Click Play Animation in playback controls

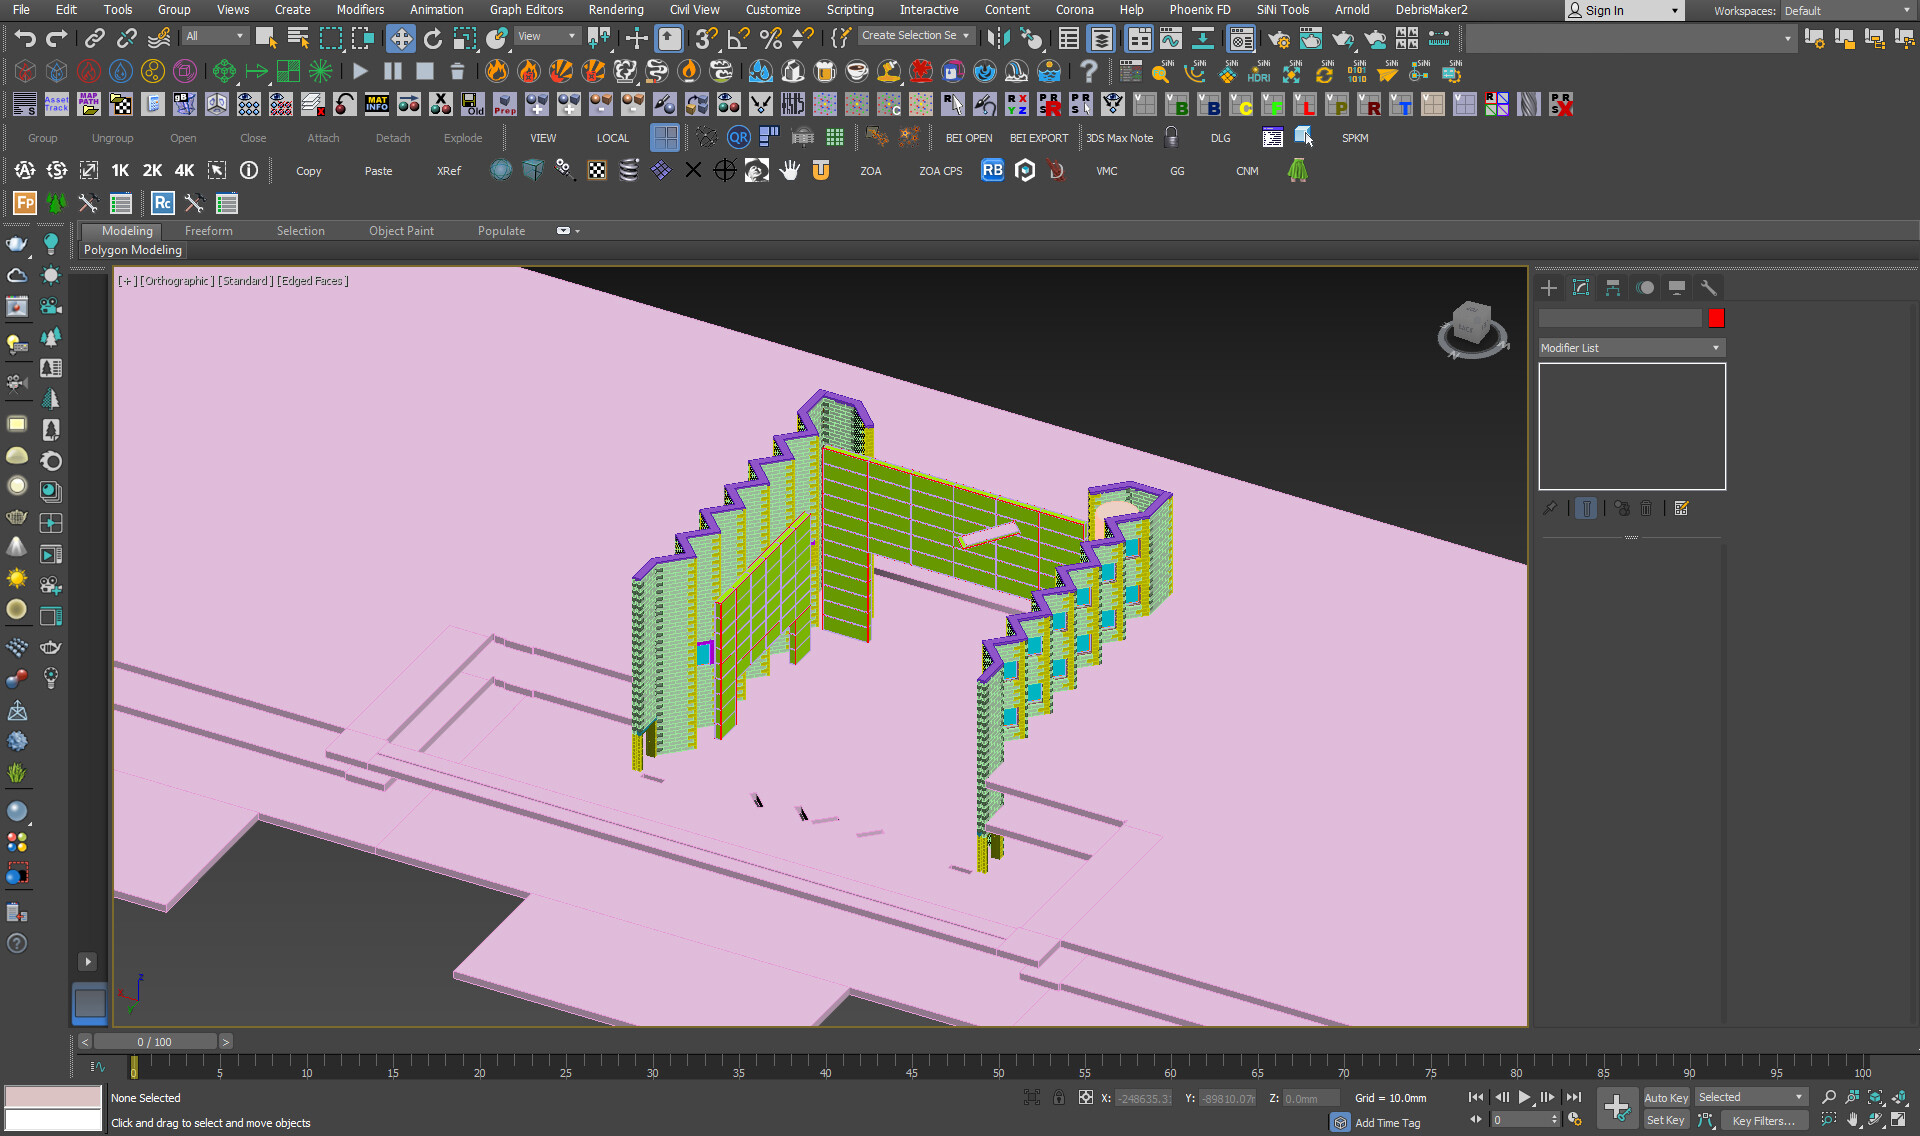(x=1524, y=1097)
